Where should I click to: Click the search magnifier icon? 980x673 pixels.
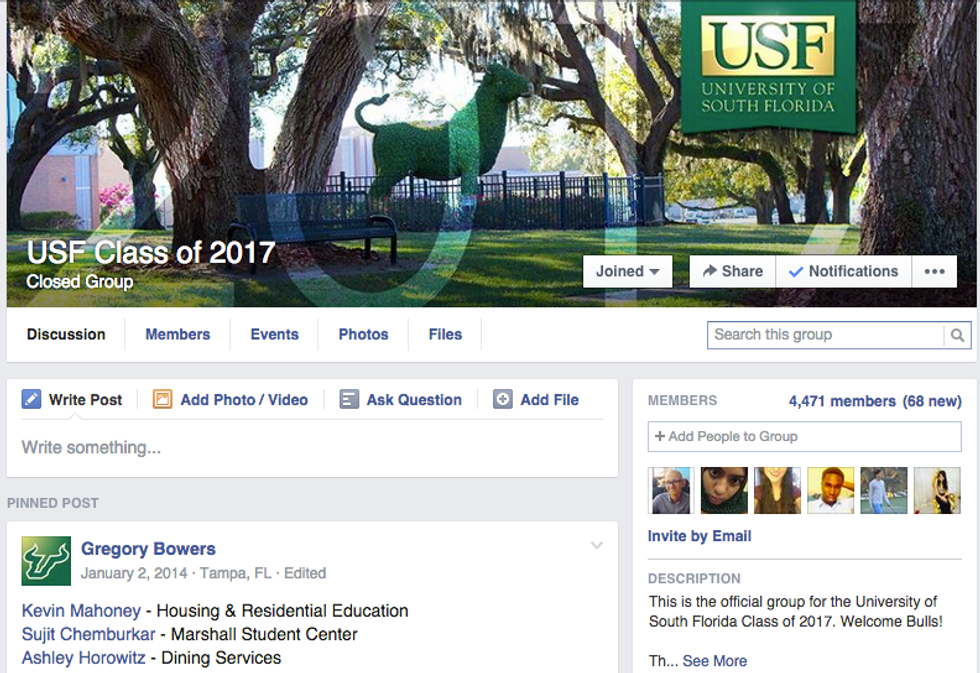957,336
